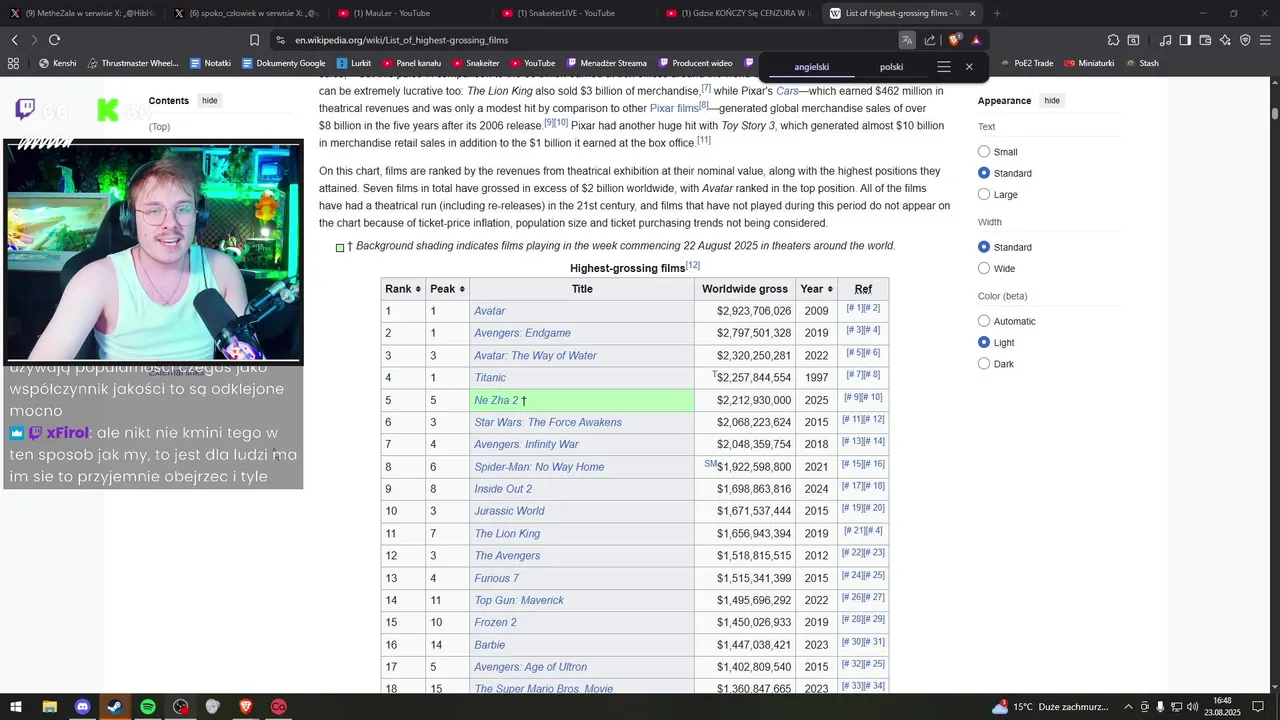Open the Avatar film link
Viewport: 1280px width, 720px height.
(x=490, y=311)
